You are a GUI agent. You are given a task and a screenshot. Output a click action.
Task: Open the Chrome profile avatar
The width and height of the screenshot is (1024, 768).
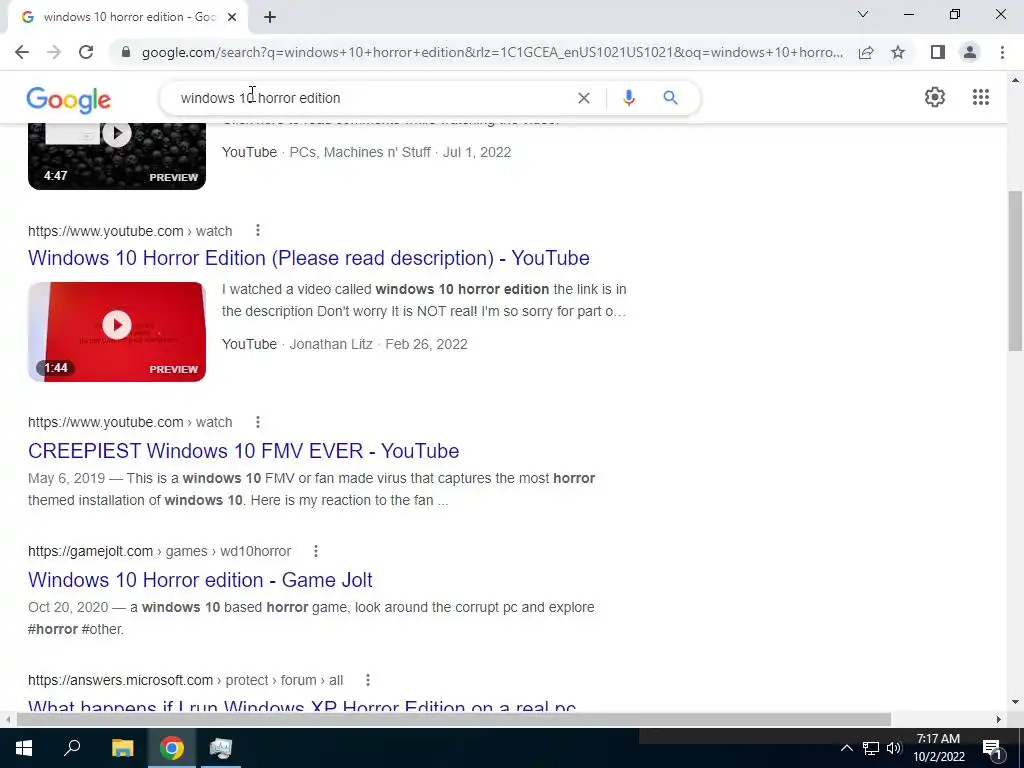[970, 52]
